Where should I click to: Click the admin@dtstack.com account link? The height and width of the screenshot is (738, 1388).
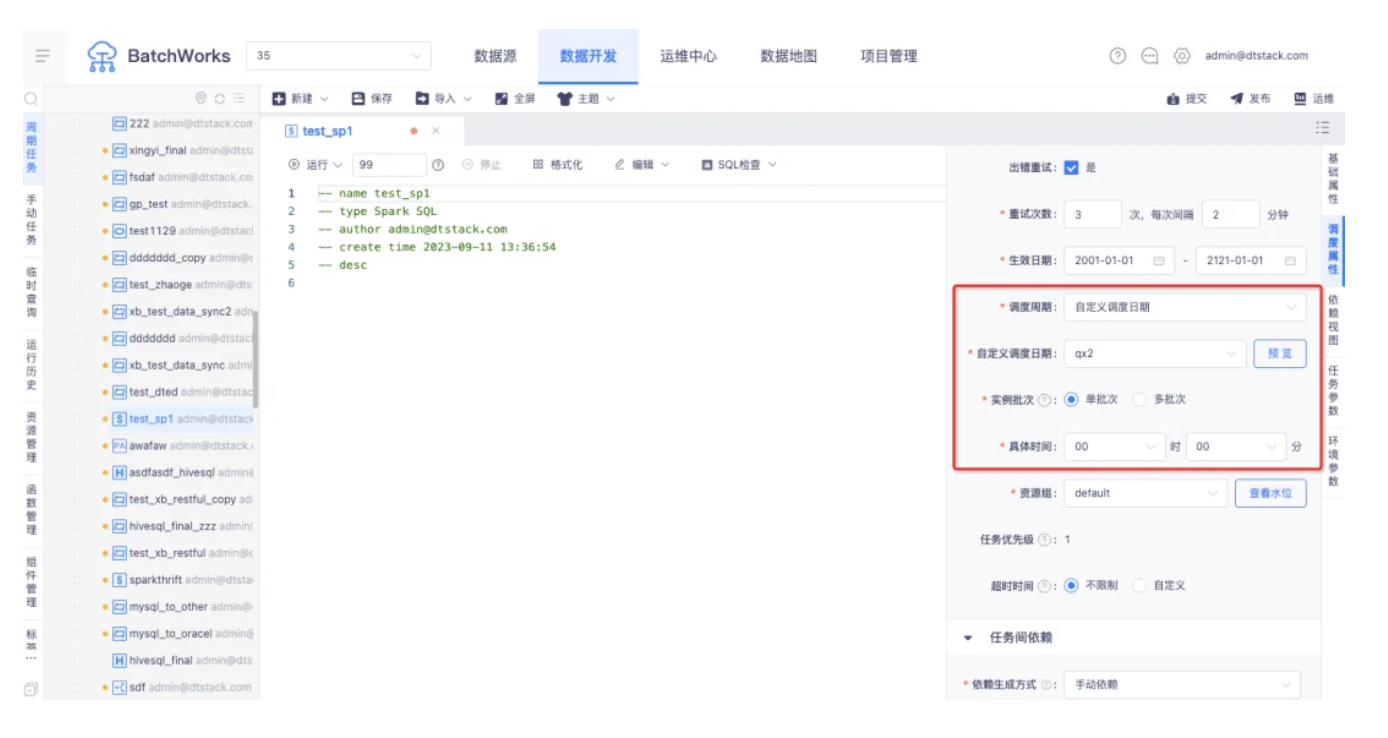click(1257, 56)
